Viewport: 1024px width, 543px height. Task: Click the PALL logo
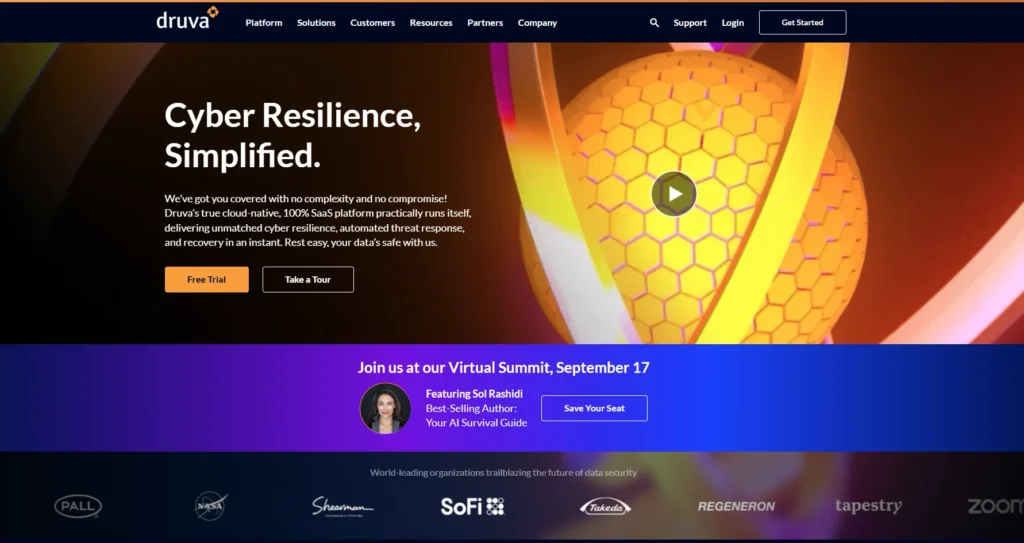tap(78, 506)
